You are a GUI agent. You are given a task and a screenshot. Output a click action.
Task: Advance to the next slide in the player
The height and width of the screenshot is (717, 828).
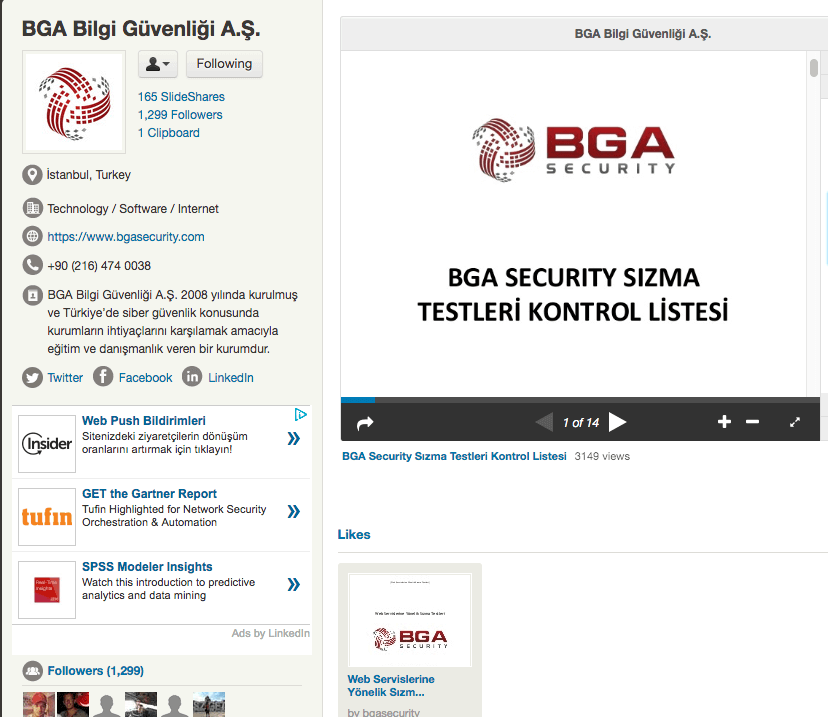click(x=617, y=422)
